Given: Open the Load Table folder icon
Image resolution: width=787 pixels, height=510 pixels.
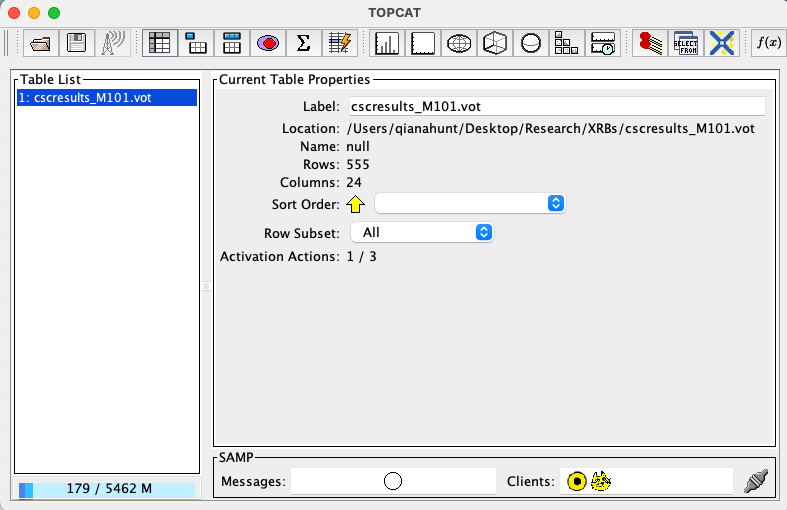Looking at the screenshot, I should 40,44.
